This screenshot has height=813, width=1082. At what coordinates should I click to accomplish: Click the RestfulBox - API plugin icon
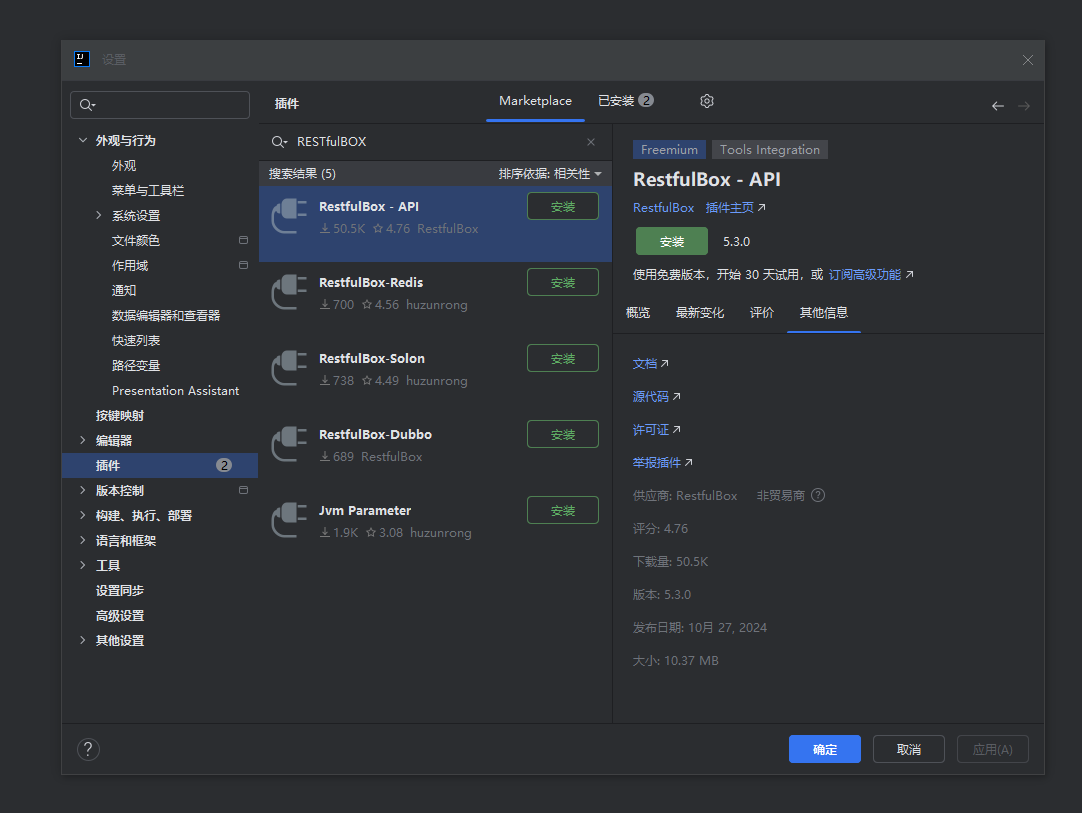pos(289,217)
